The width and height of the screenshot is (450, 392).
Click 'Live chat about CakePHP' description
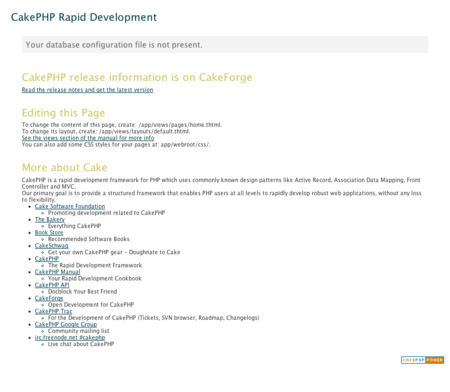pos(81,344)
